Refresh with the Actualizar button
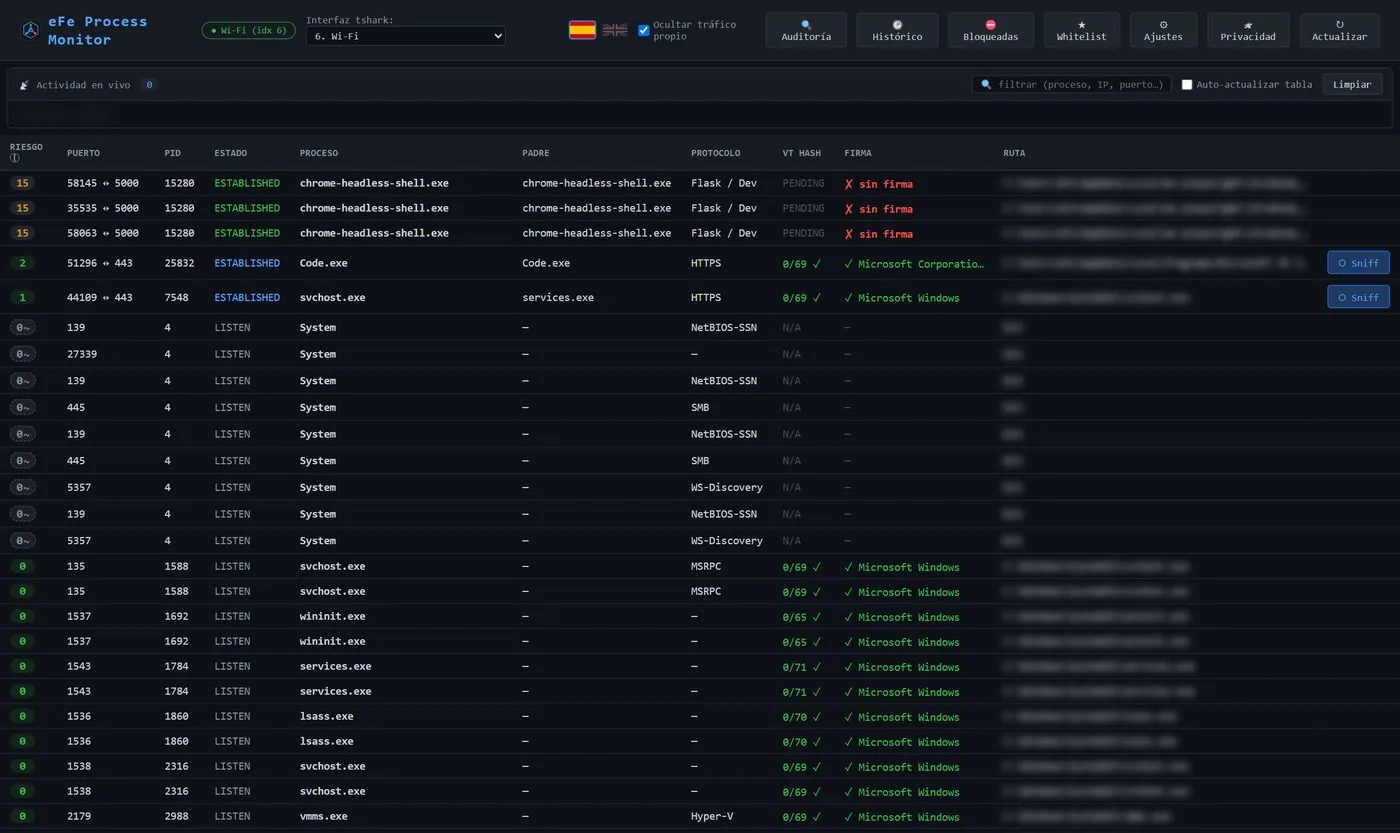Image resolution: width=1400 pixels, height=833 pixels. [x=1339, y=30]
